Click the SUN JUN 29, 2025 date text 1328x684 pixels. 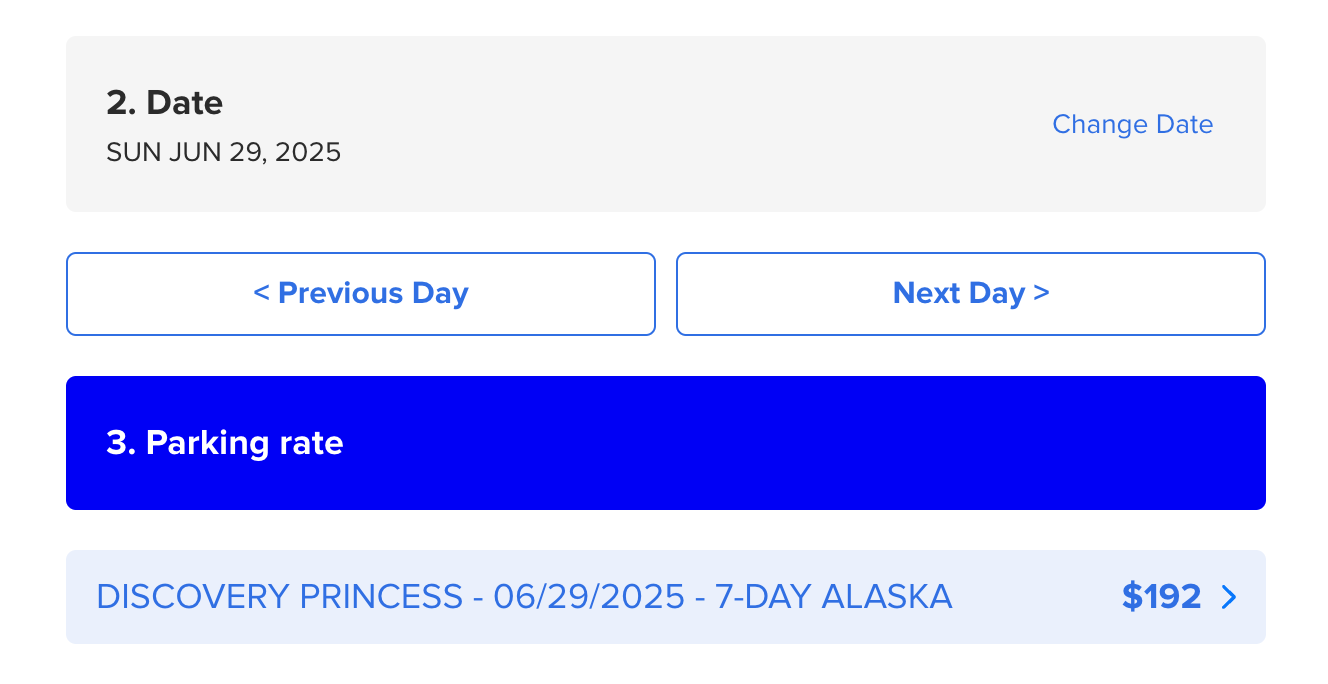coord(223,152)
